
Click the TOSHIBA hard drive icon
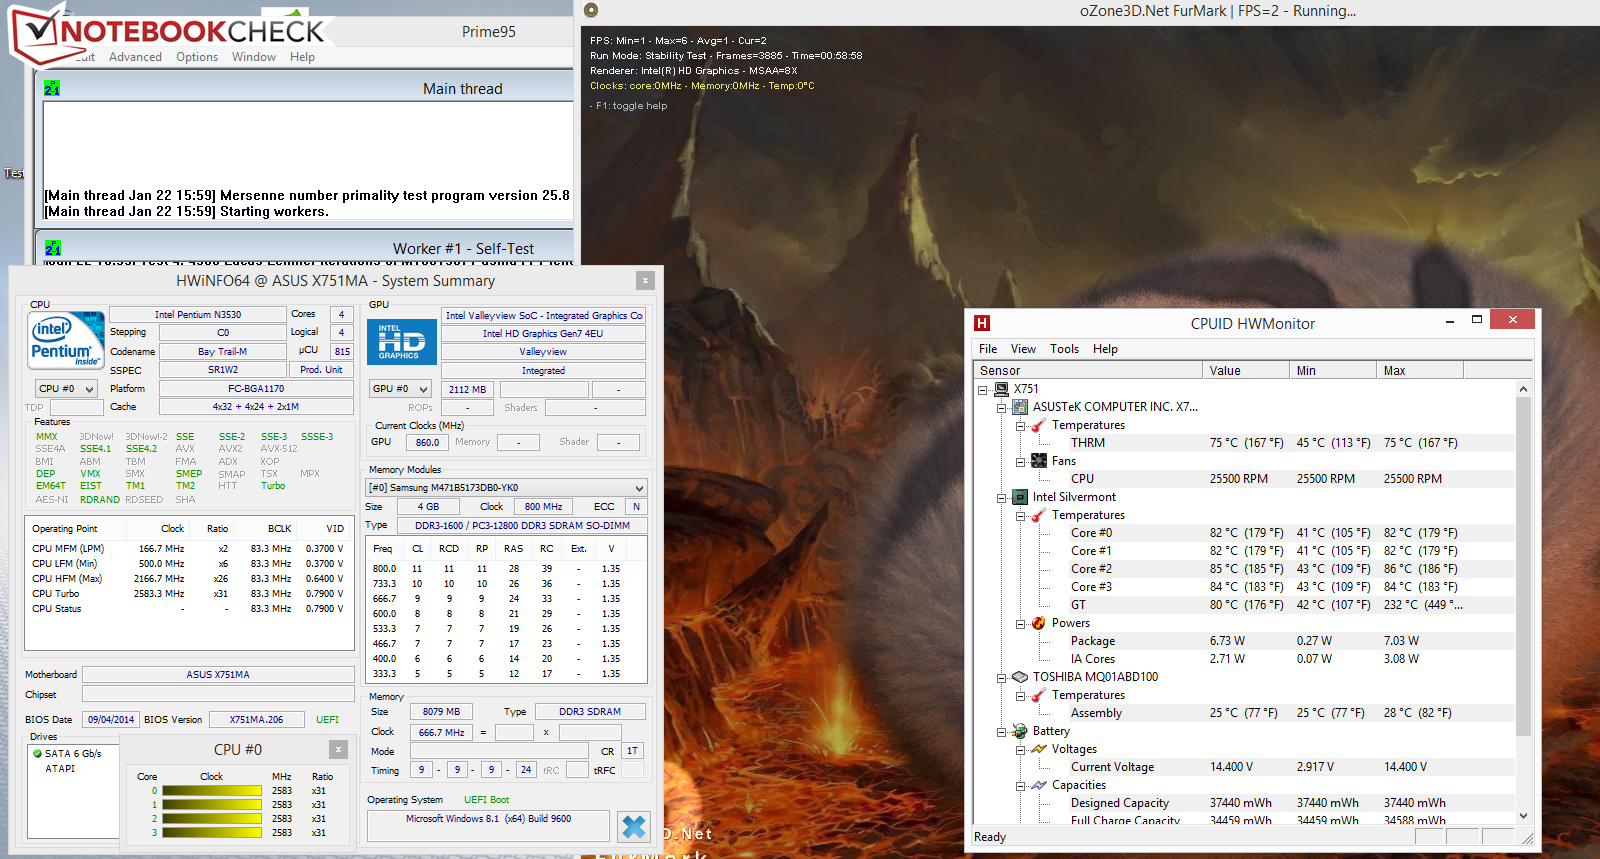click(x=1020, y=677)
